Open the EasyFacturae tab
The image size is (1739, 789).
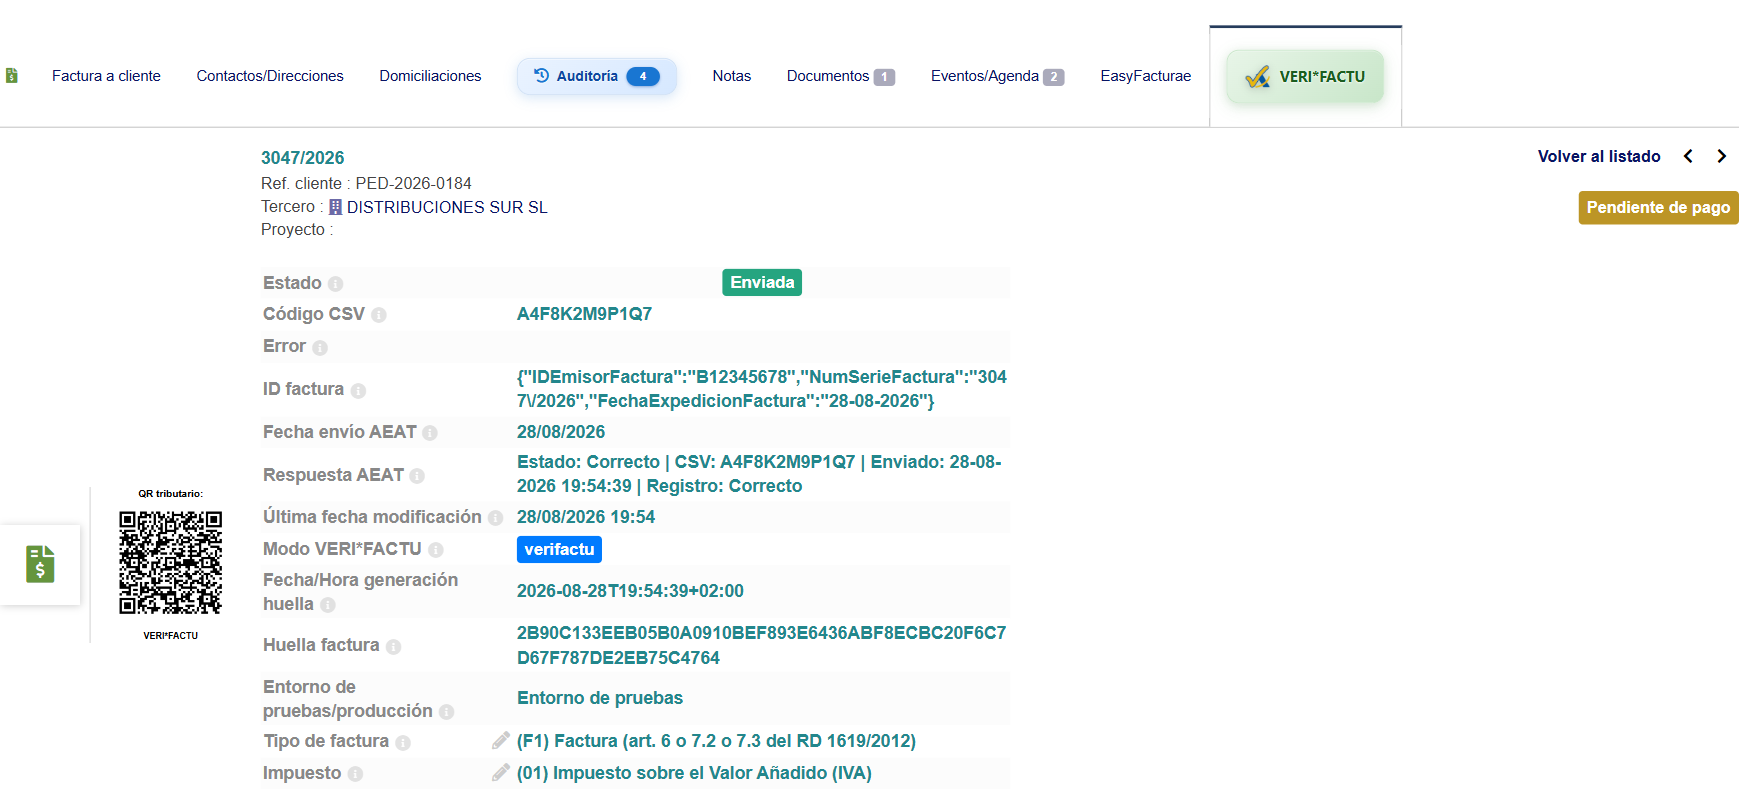[1146, 76]
